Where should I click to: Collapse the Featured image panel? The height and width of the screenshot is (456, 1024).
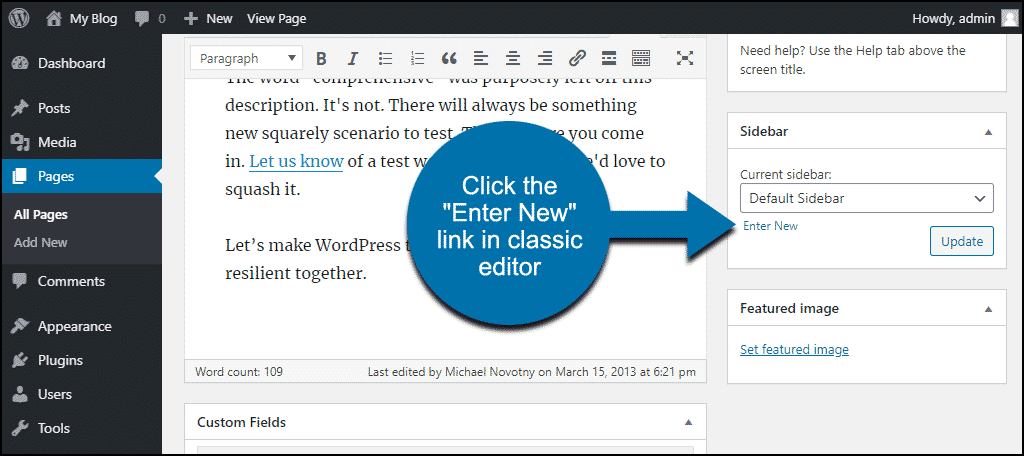[988, 308]
